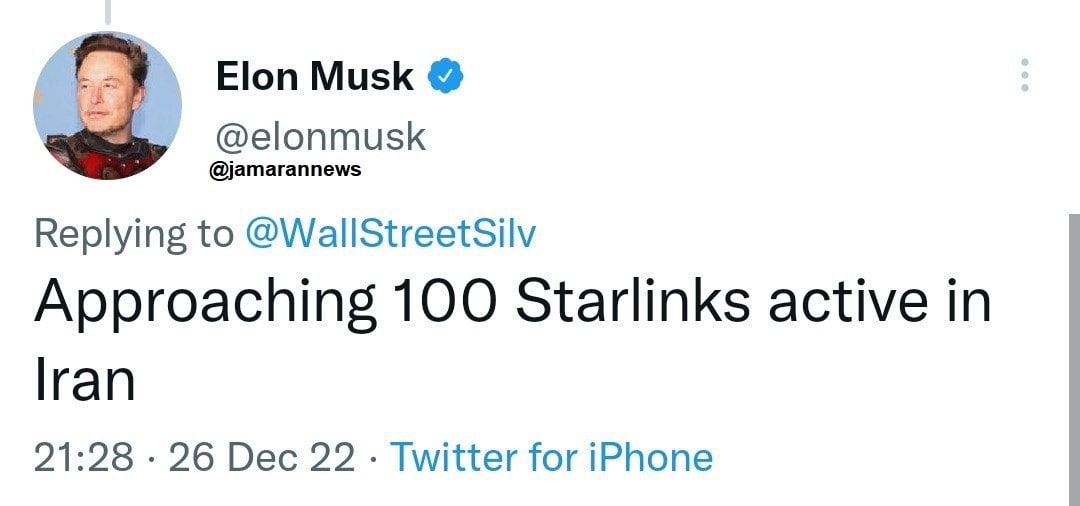Click the @jamarannews watermark text
Screen dimensions: 1080x506
pos(286,170)
